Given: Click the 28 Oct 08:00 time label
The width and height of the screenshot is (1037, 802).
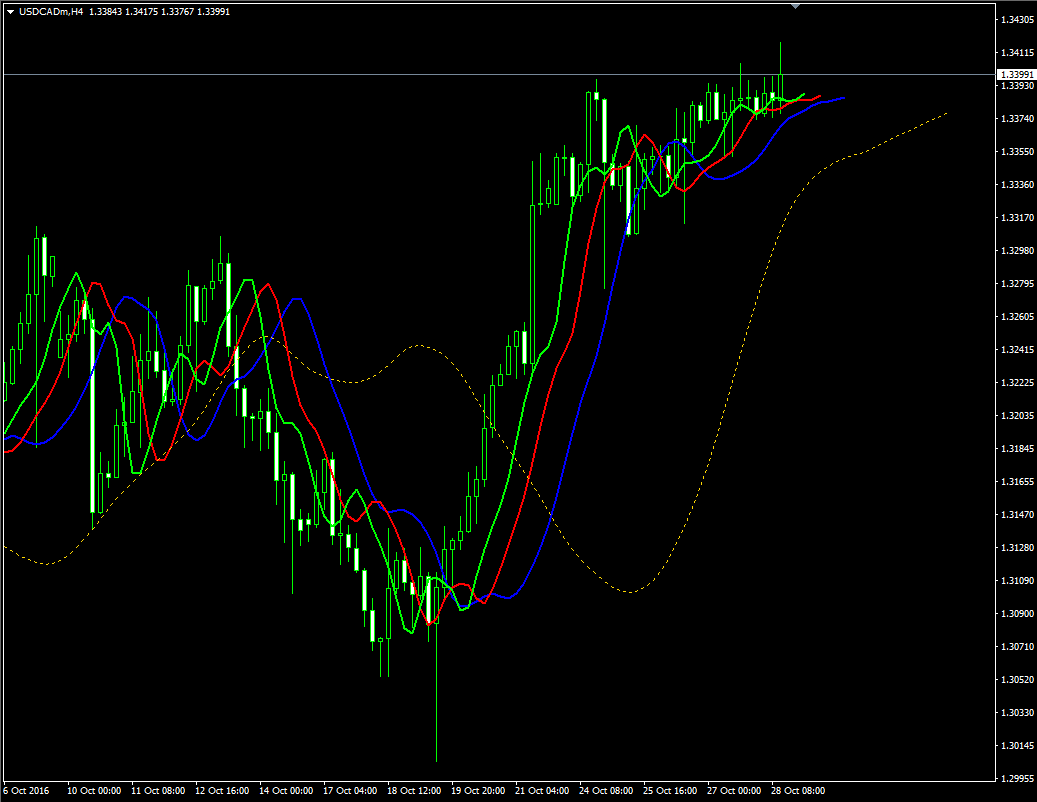Looking at the screenshot, I should click(798, 791).
